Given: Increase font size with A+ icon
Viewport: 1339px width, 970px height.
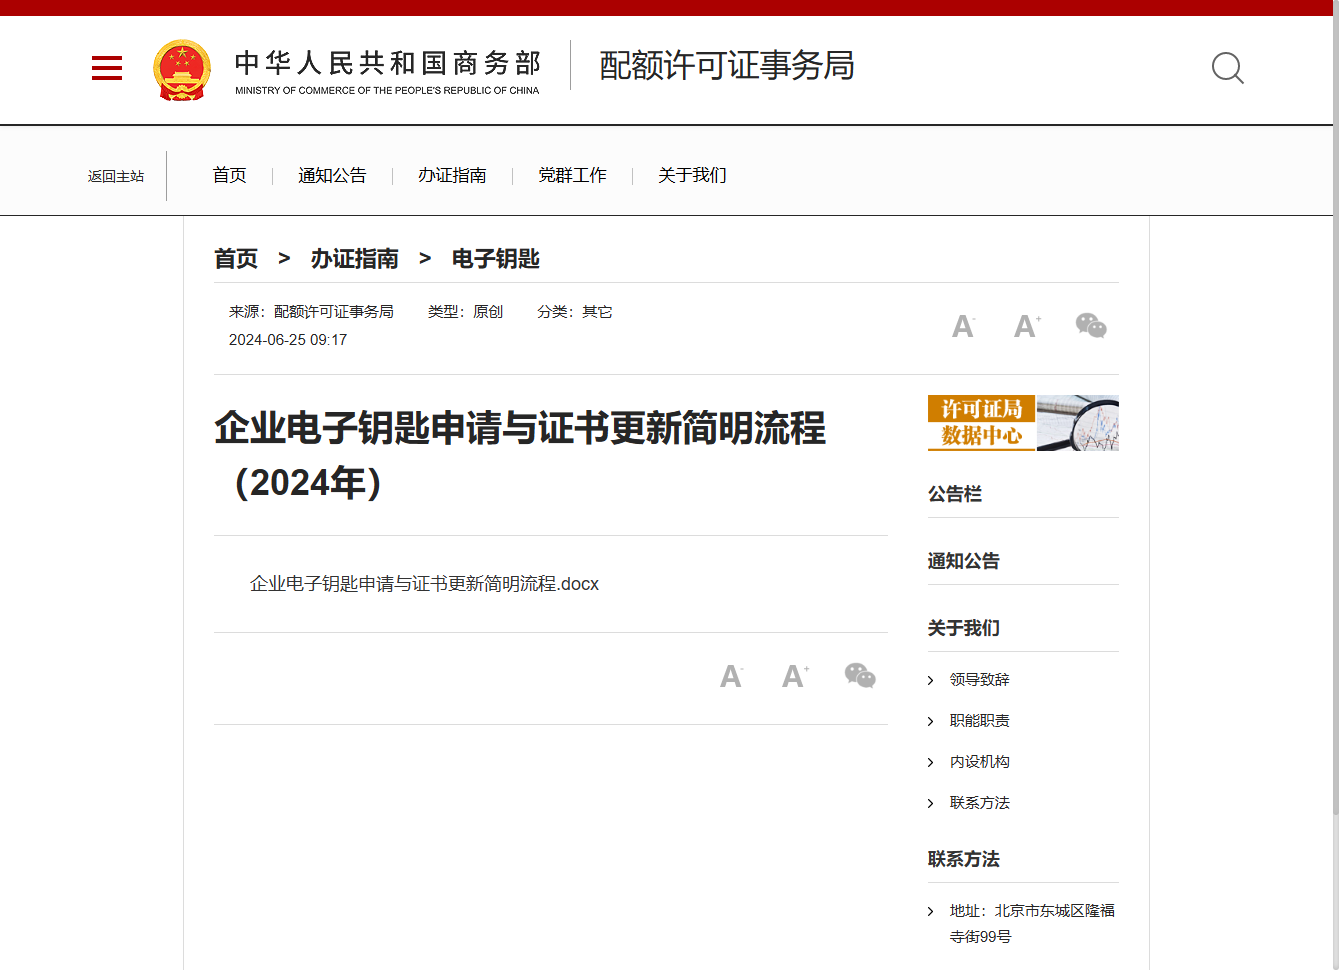Looking at the screenshot, I should point(1027,325).
